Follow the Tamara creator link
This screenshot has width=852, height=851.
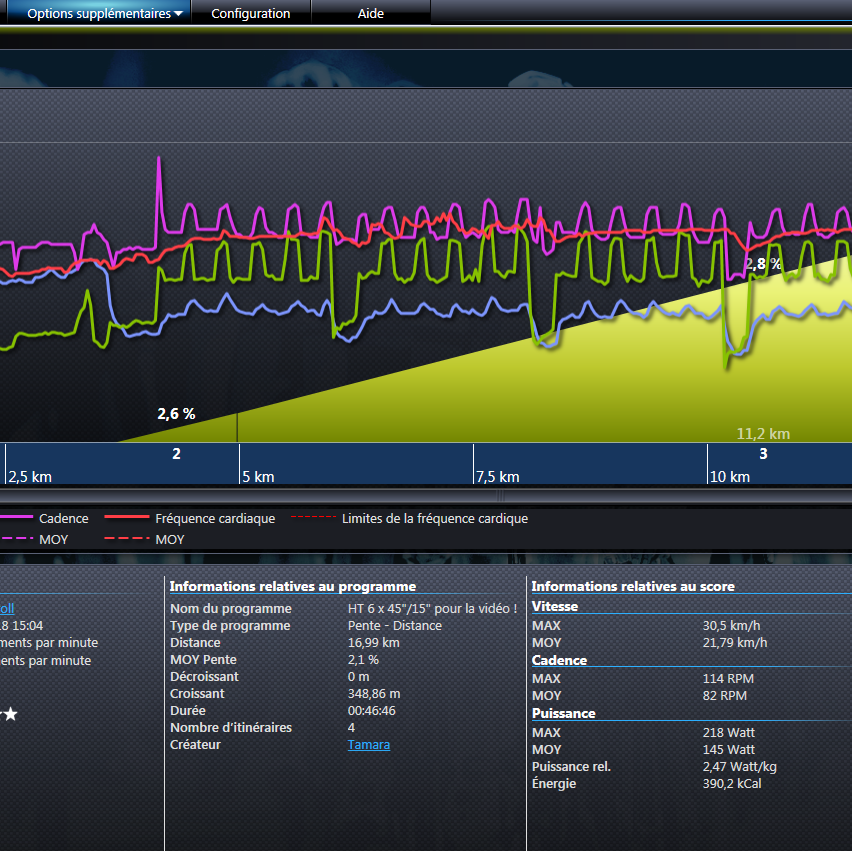pyautogui.click(x=368, y=745)
